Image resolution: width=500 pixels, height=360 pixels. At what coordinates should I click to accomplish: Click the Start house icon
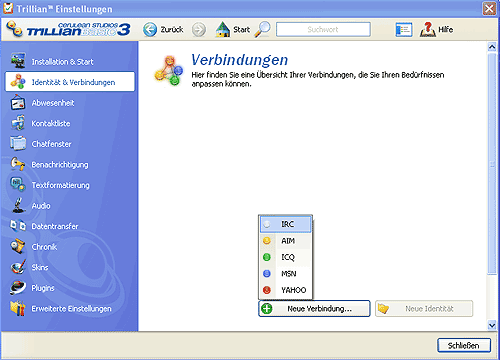pyautogui.click(x=223, y=29)
